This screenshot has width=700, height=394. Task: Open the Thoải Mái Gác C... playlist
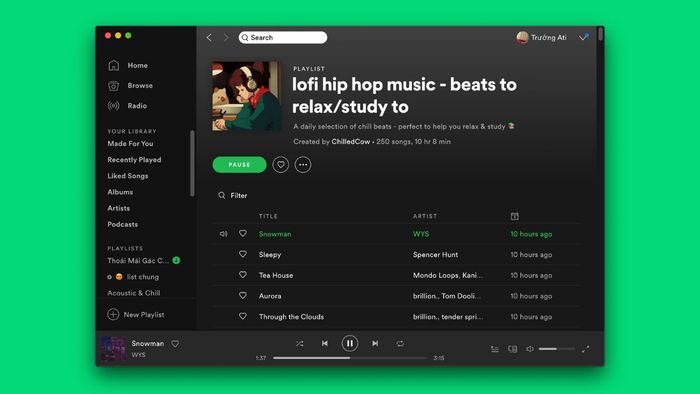pyautogui.click(x=138, y=261)
